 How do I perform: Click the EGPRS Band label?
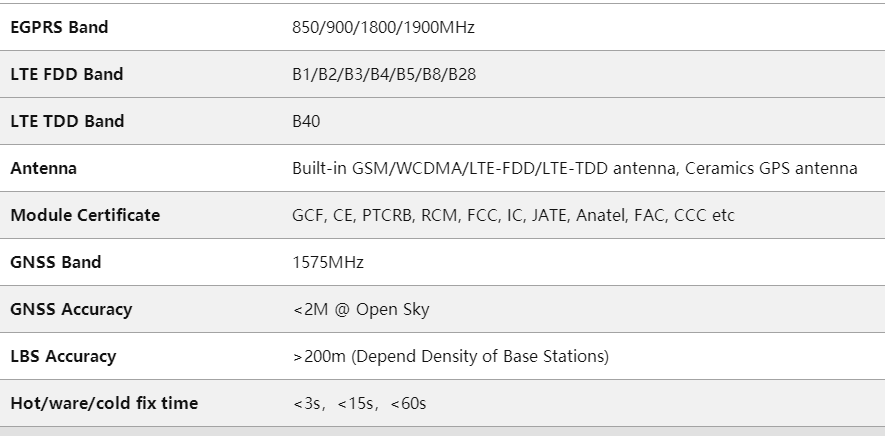(x=59, y=27)
